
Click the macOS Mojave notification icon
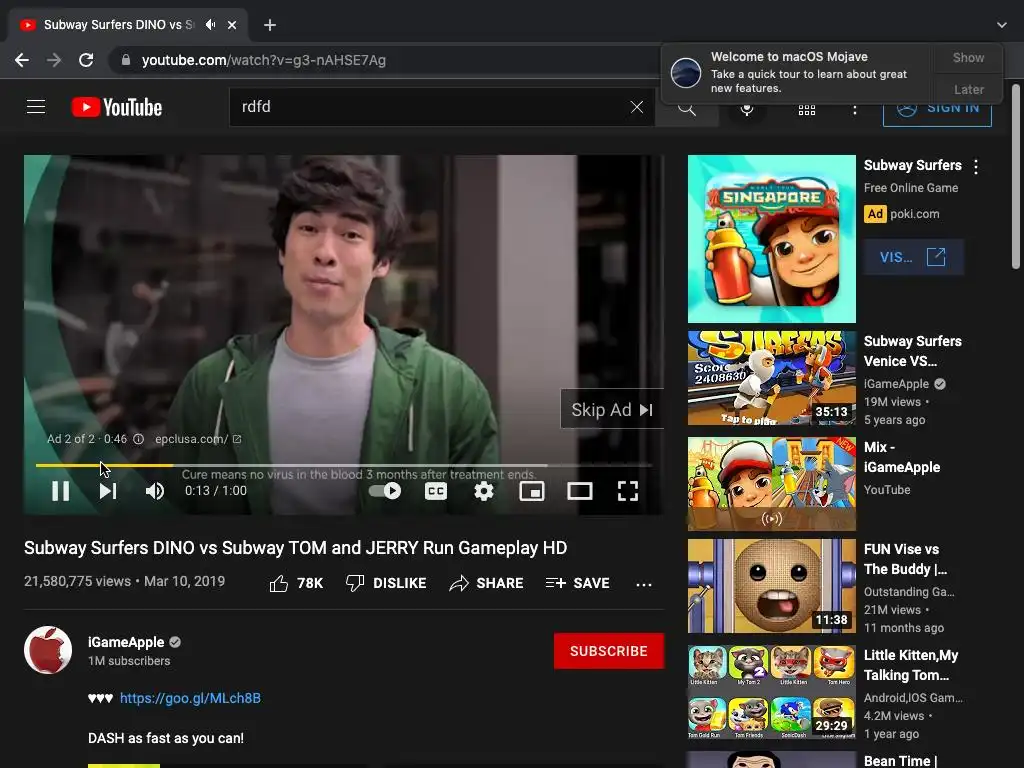[x=686, y=72]
